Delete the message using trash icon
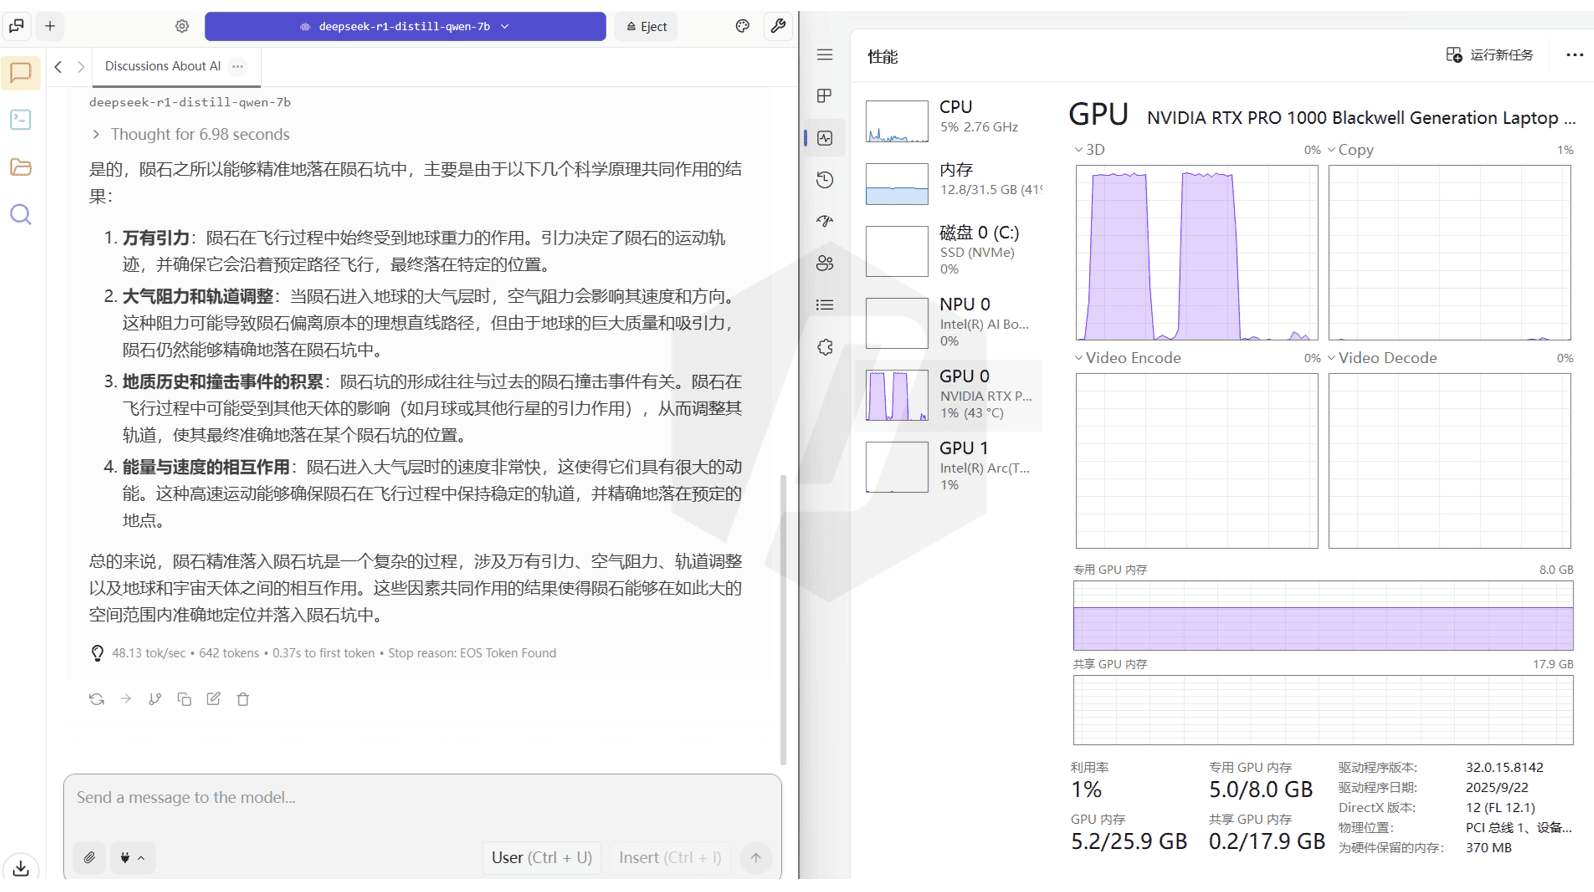This screenshot has width=1594, height=892. point(243,699)
